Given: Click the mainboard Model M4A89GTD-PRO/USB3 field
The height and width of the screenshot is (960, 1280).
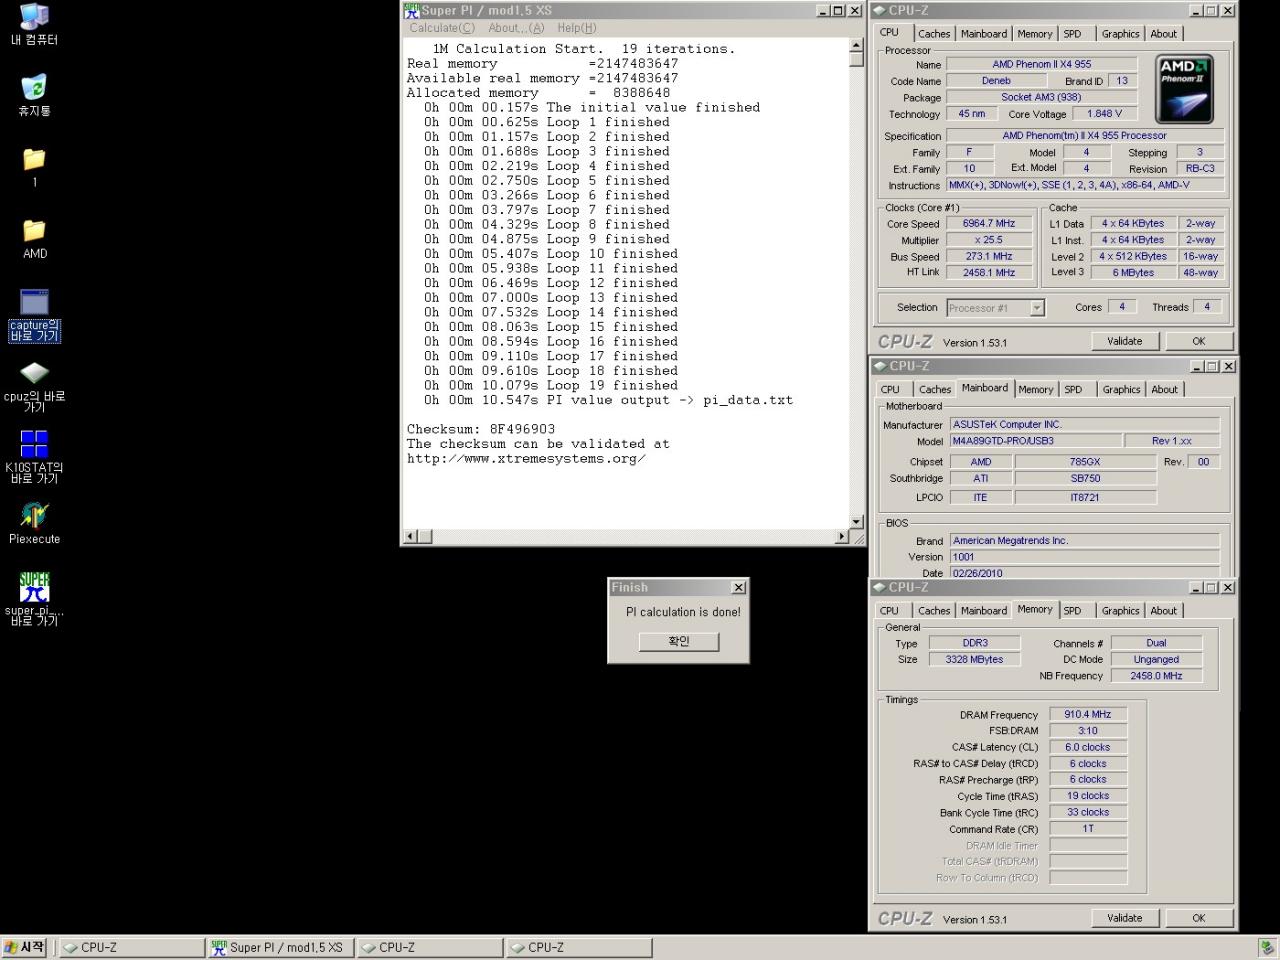Looking at the screenshot, I should coord(1034,441).
